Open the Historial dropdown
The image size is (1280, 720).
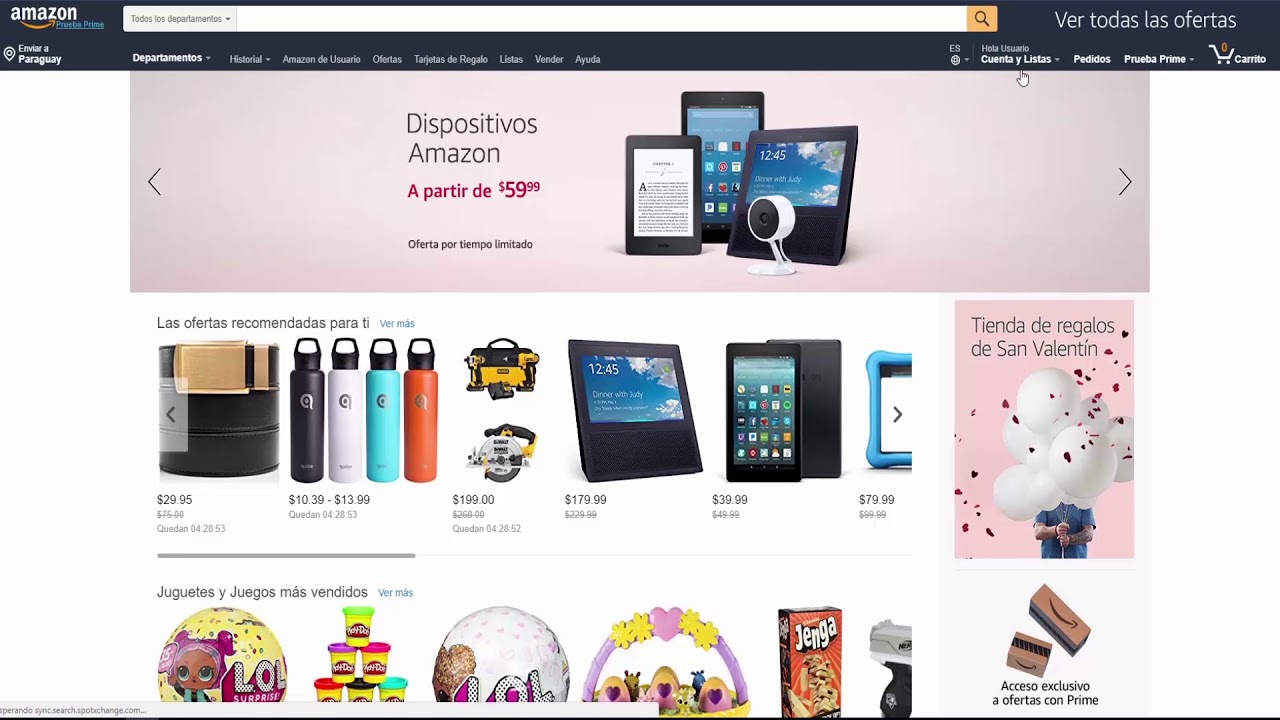coord(249,59)
